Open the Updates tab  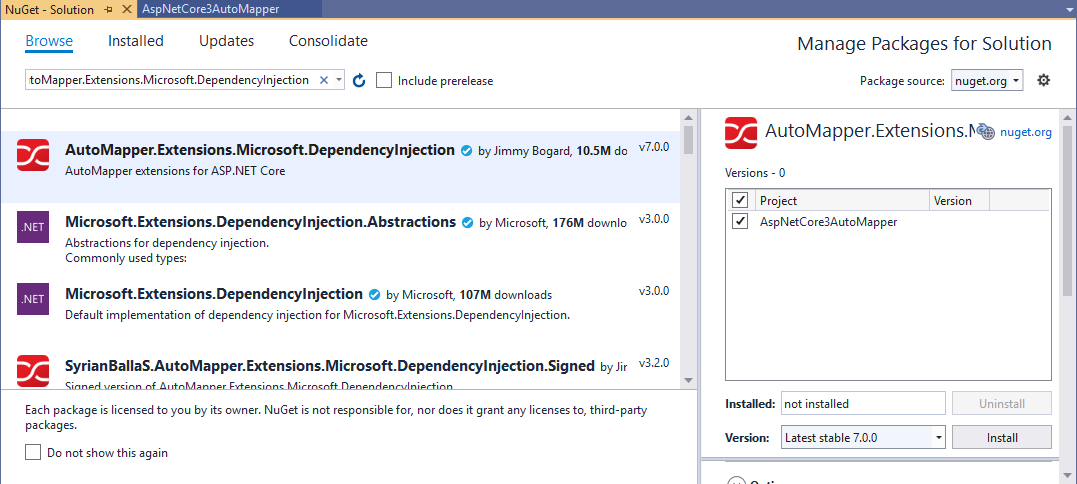pos(227,41)
